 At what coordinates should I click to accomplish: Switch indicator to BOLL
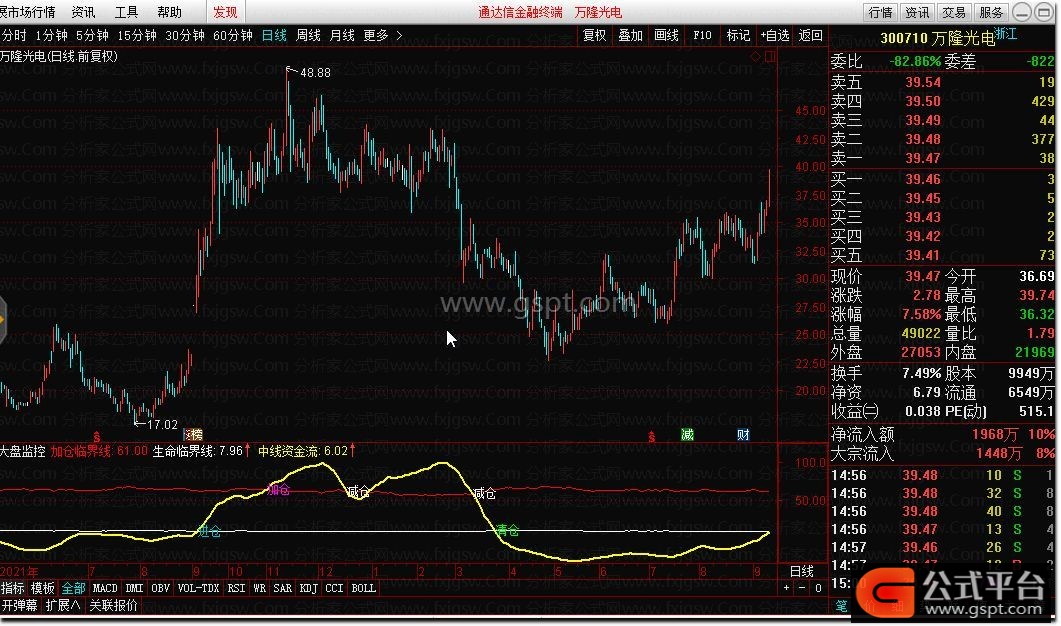(363, 588)
